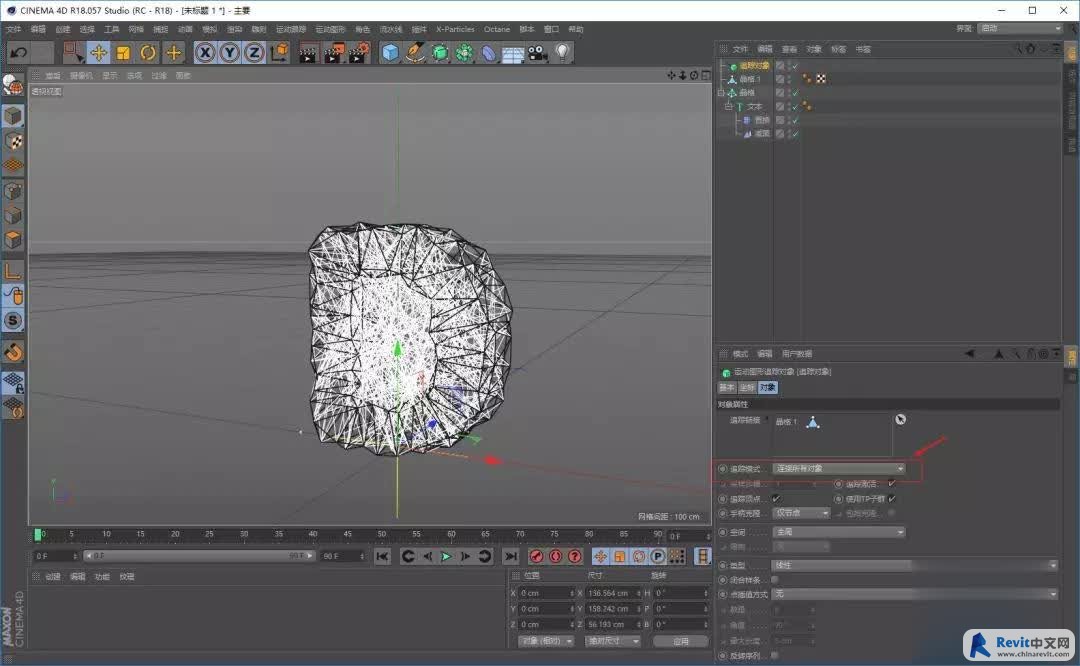Open the 绝对尺寸 size mode dropdown
This screenshot has height=666, width=1080.
click(x=613, y=641)
